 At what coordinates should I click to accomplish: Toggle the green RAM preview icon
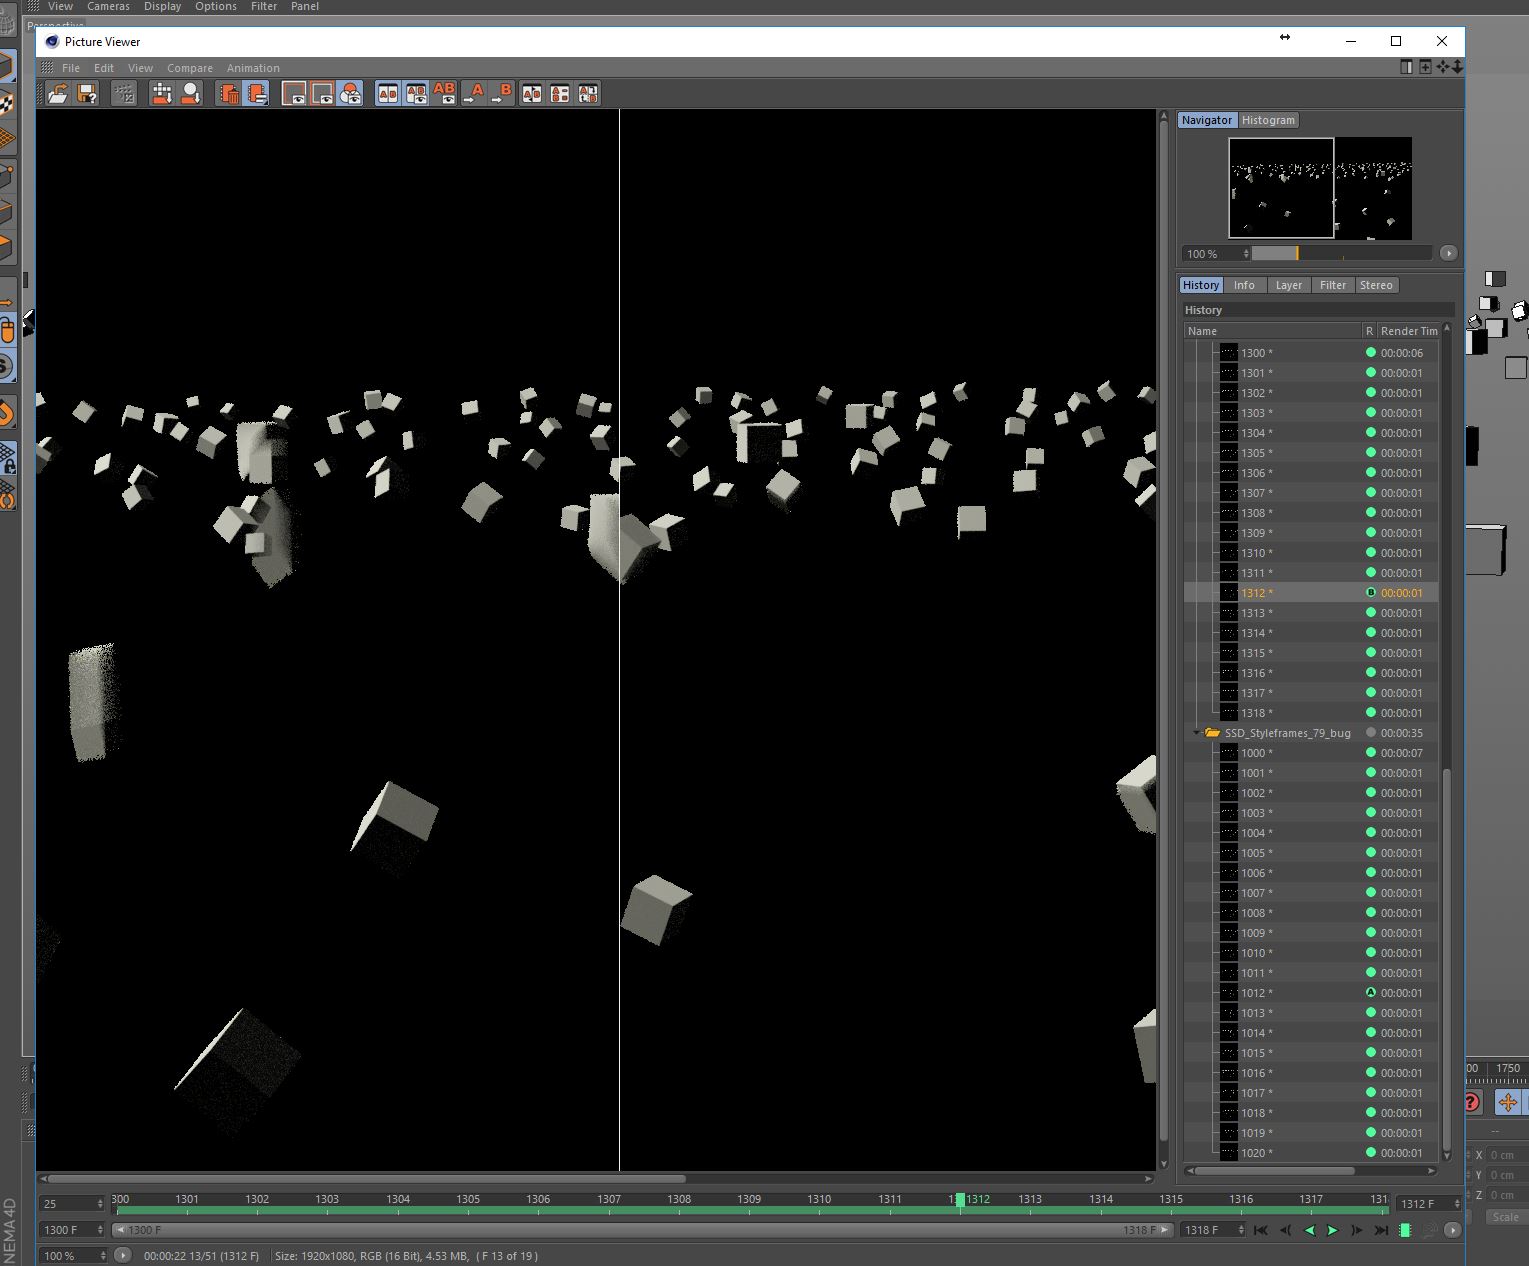(1405, 1230)
